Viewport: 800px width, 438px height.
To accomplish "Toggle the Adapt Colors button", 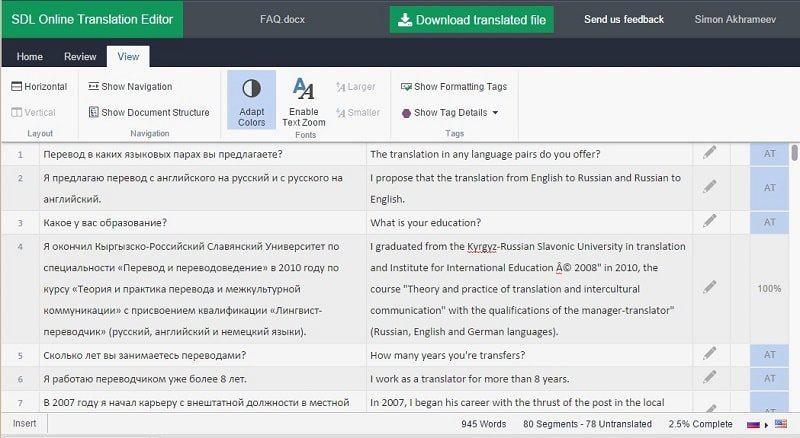I will coord(252,100).
